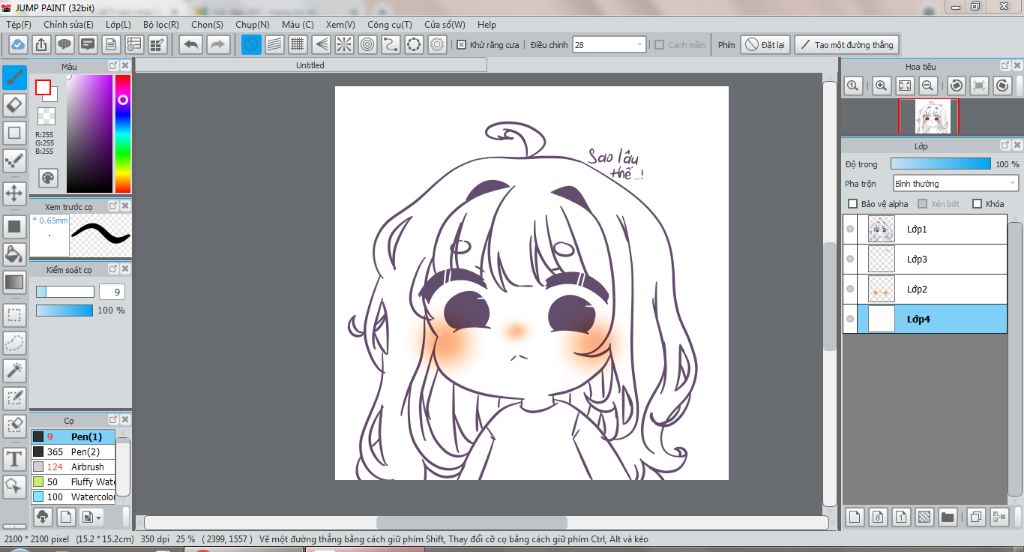Toggle visibility of Lớp4 layer

tap(850, 319)
